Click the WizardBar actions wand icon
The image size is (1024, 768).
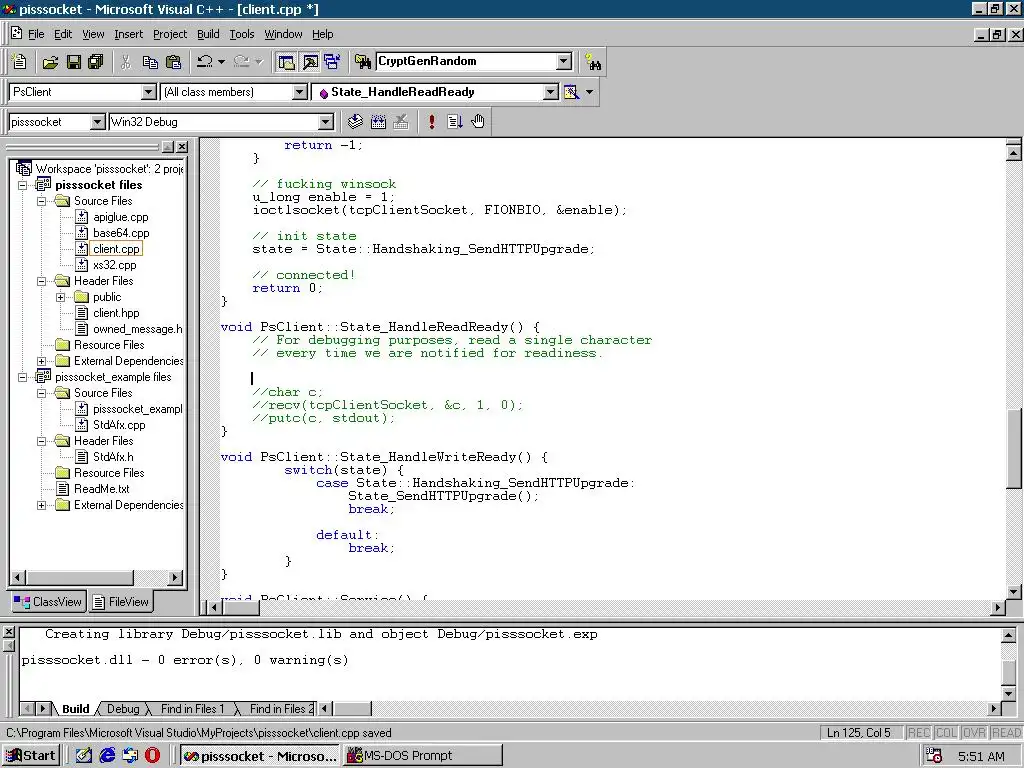point(571,92)
